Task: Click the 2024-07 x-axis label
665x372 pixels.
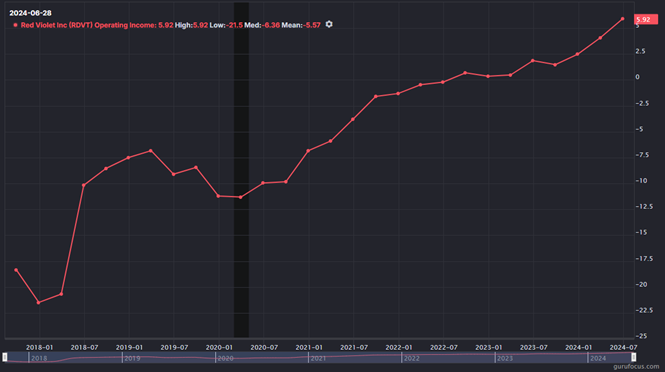Action: [623, 347]
